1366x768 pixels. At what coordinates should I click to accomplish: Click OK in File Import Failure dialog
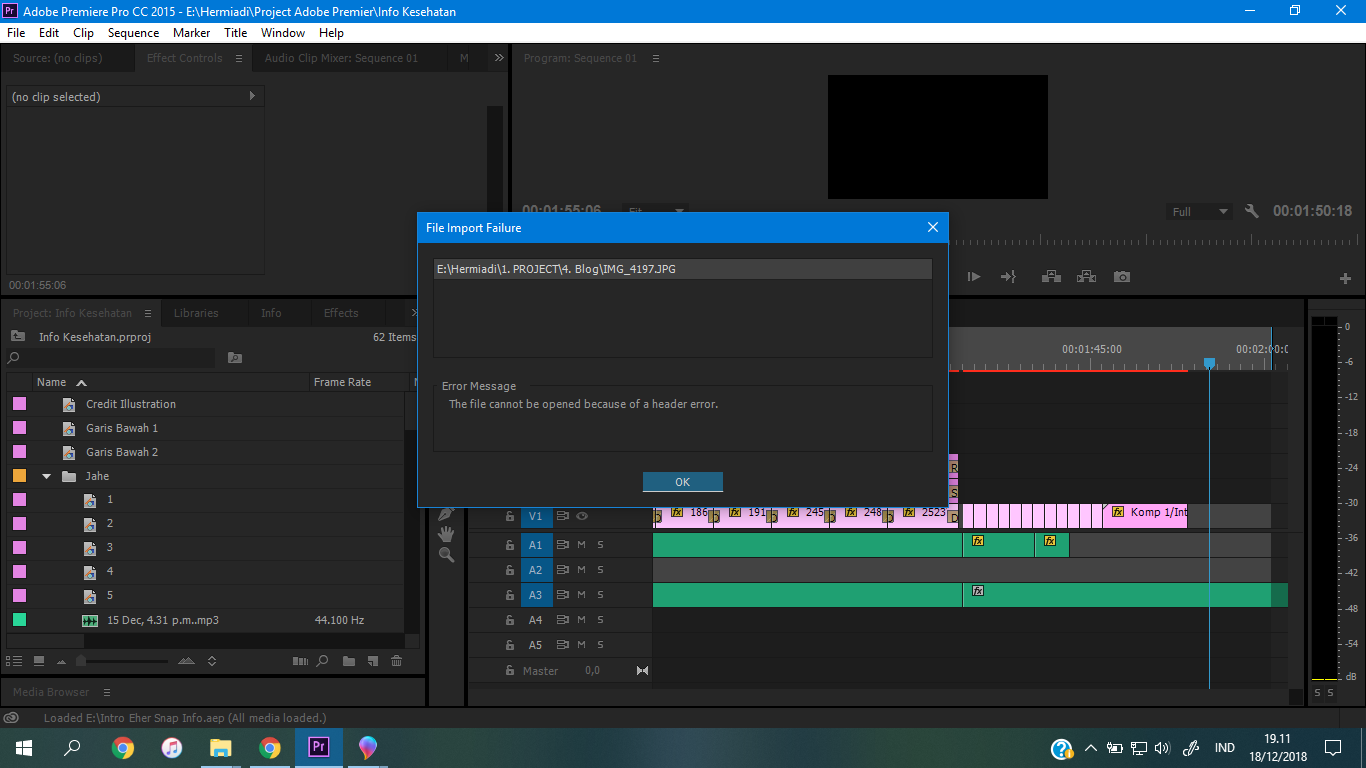pos(682,482)
